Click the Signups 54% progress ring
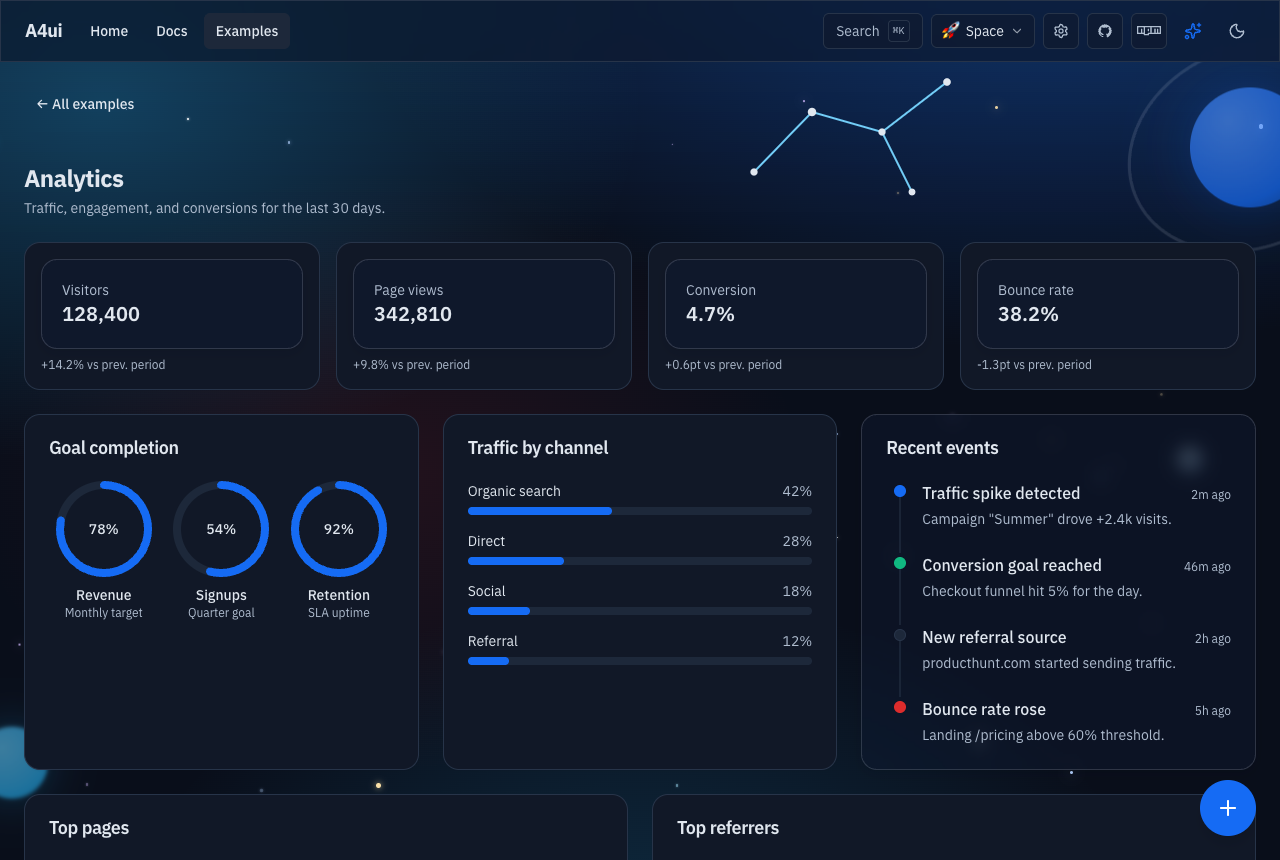Screen dimensions: 1280x860 [x=221, y=529]
